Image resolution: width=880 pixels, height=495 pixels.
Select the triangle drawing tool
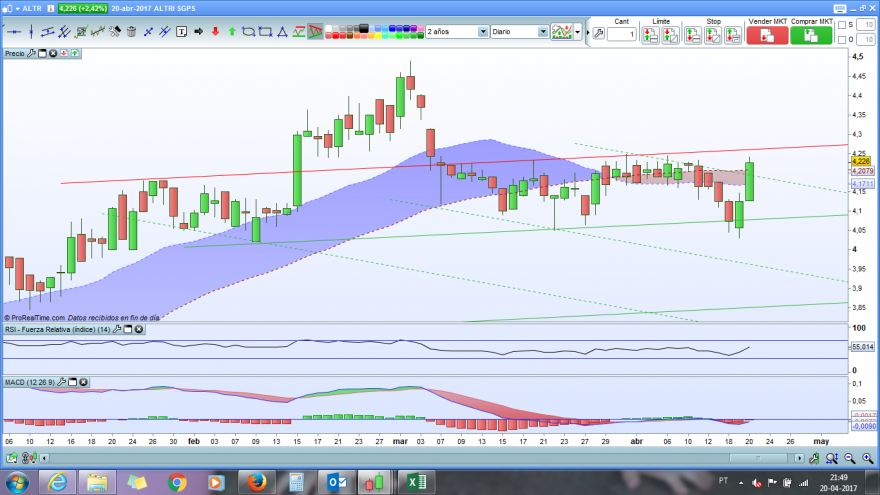pos(282,32)
